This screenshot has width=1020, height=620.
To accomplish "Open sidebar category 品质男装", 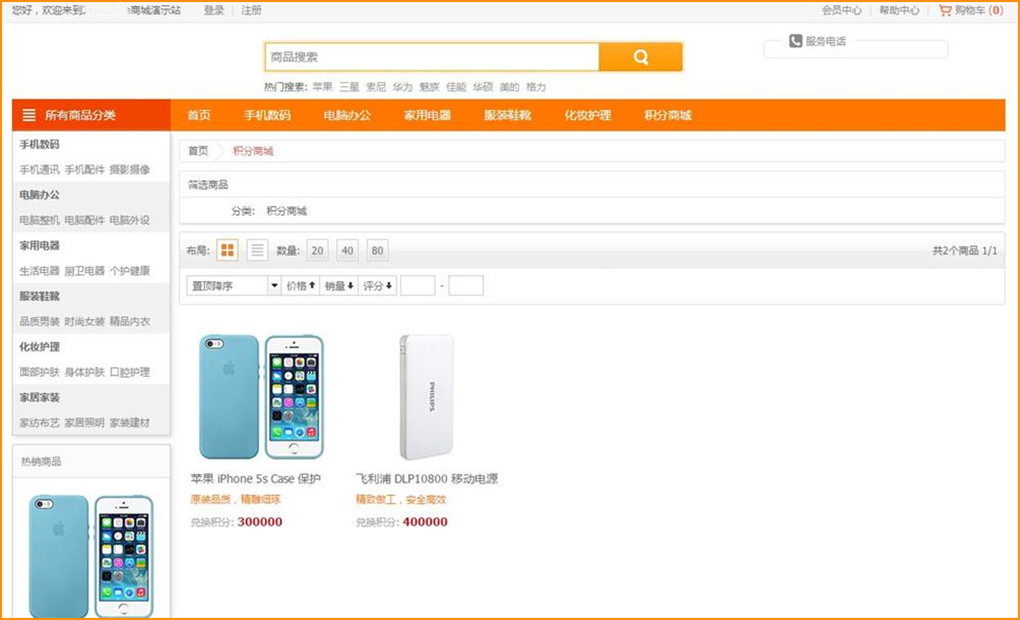I will pyautogui.click(x=39, y=321).
